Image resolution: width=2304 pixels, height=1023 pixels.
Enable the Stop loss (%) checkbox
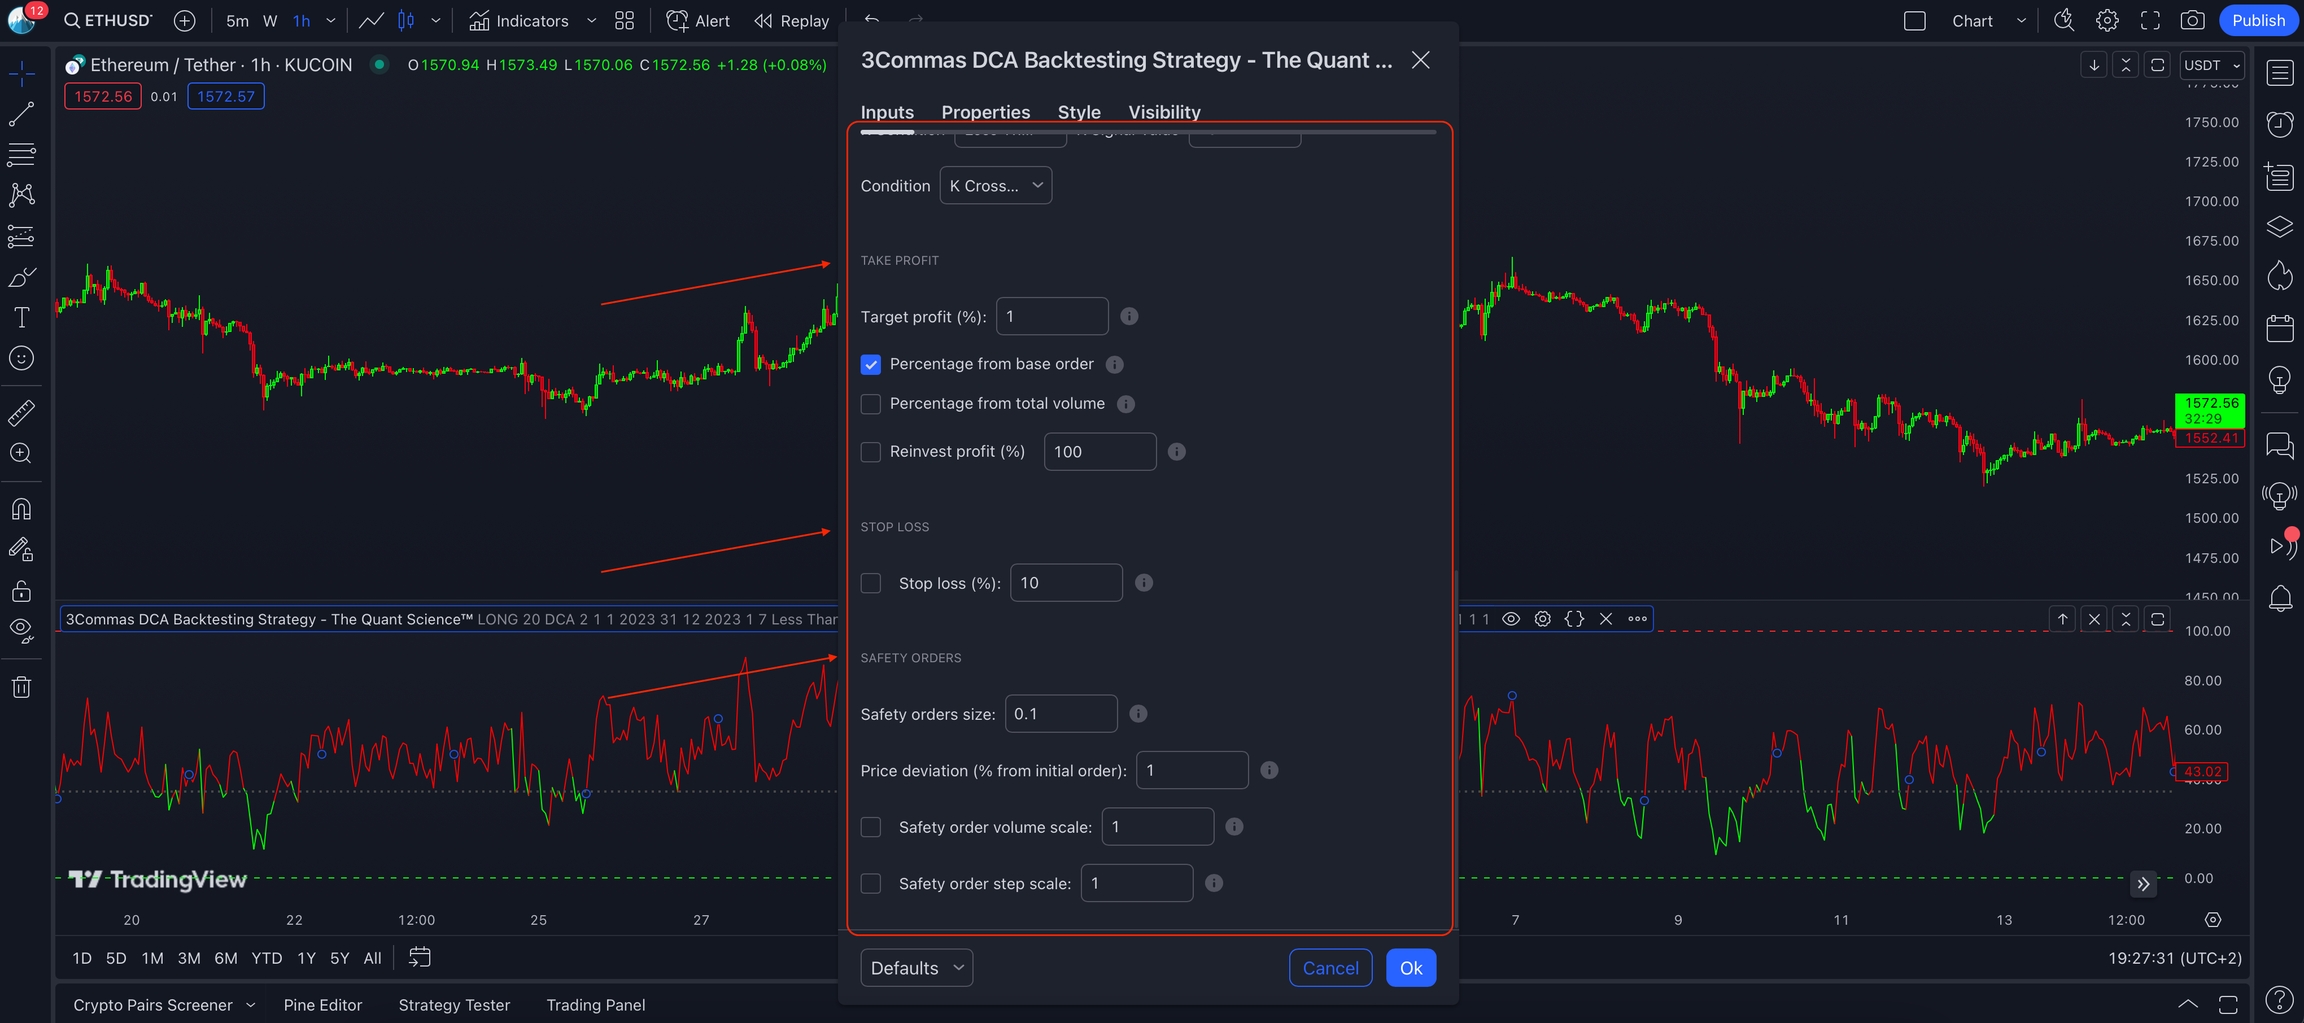point(871,583)
